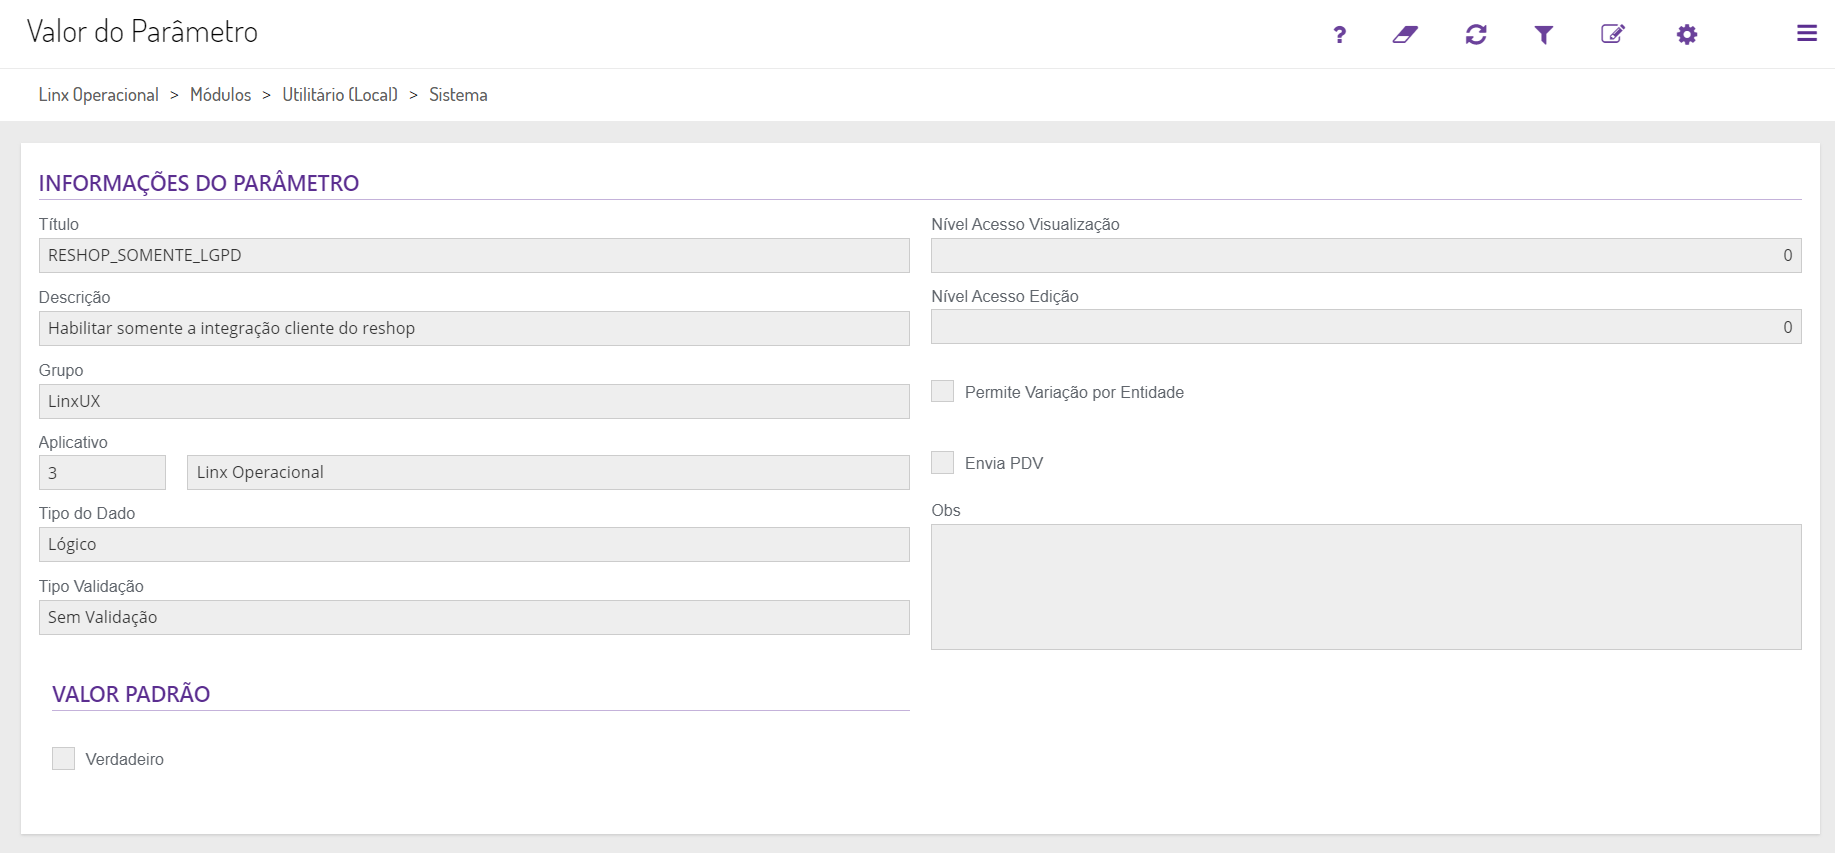Open the Tipo do Dado field
This screenshot has height=853, width=1835.
(474, 545)
